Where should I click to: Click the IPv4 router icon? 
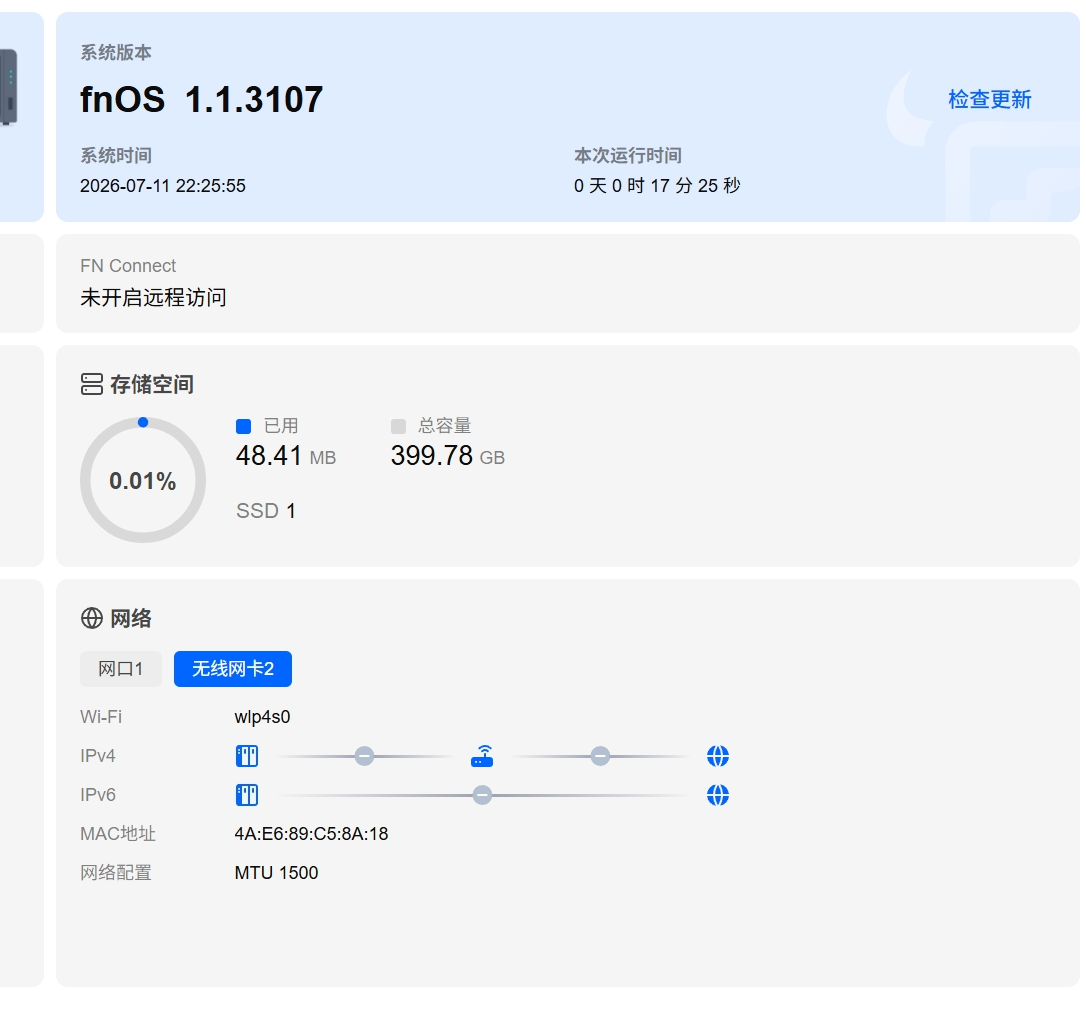(x=482, y=756)
